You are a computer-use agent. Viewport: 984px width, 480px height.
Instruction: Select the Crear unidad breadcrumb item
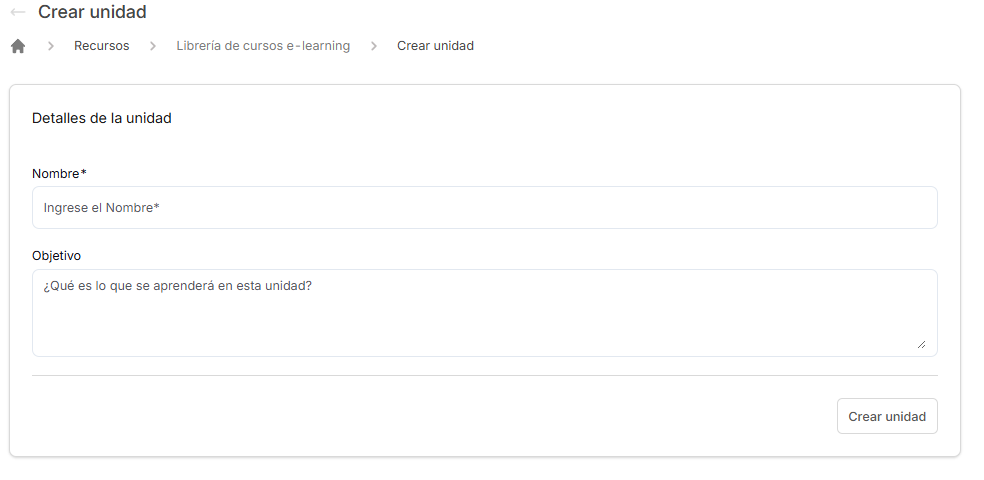click(x=435, y=46)
